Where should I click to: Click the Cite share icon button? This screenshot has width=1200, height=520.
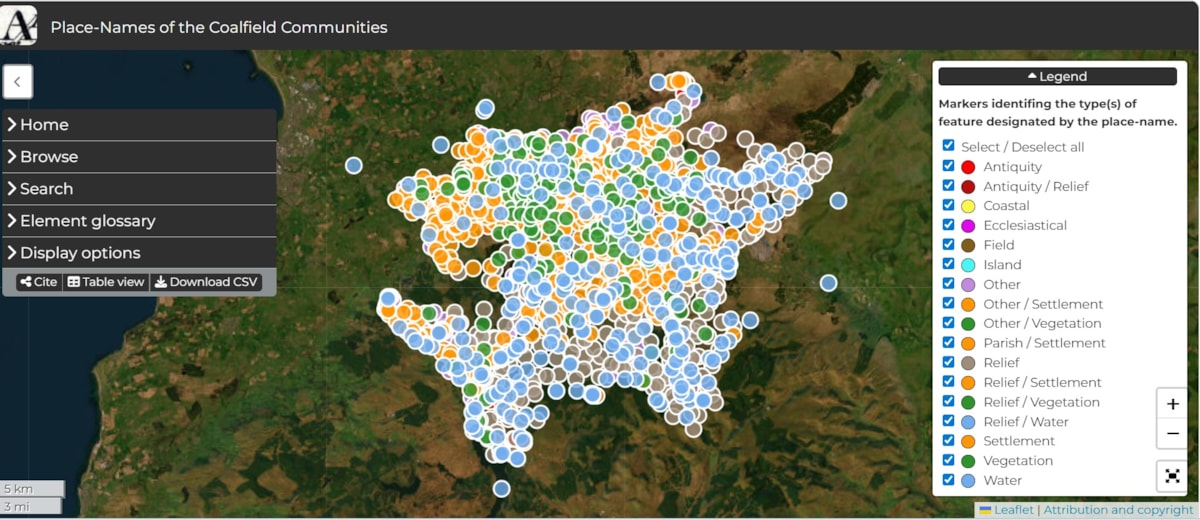pos(39,282)
